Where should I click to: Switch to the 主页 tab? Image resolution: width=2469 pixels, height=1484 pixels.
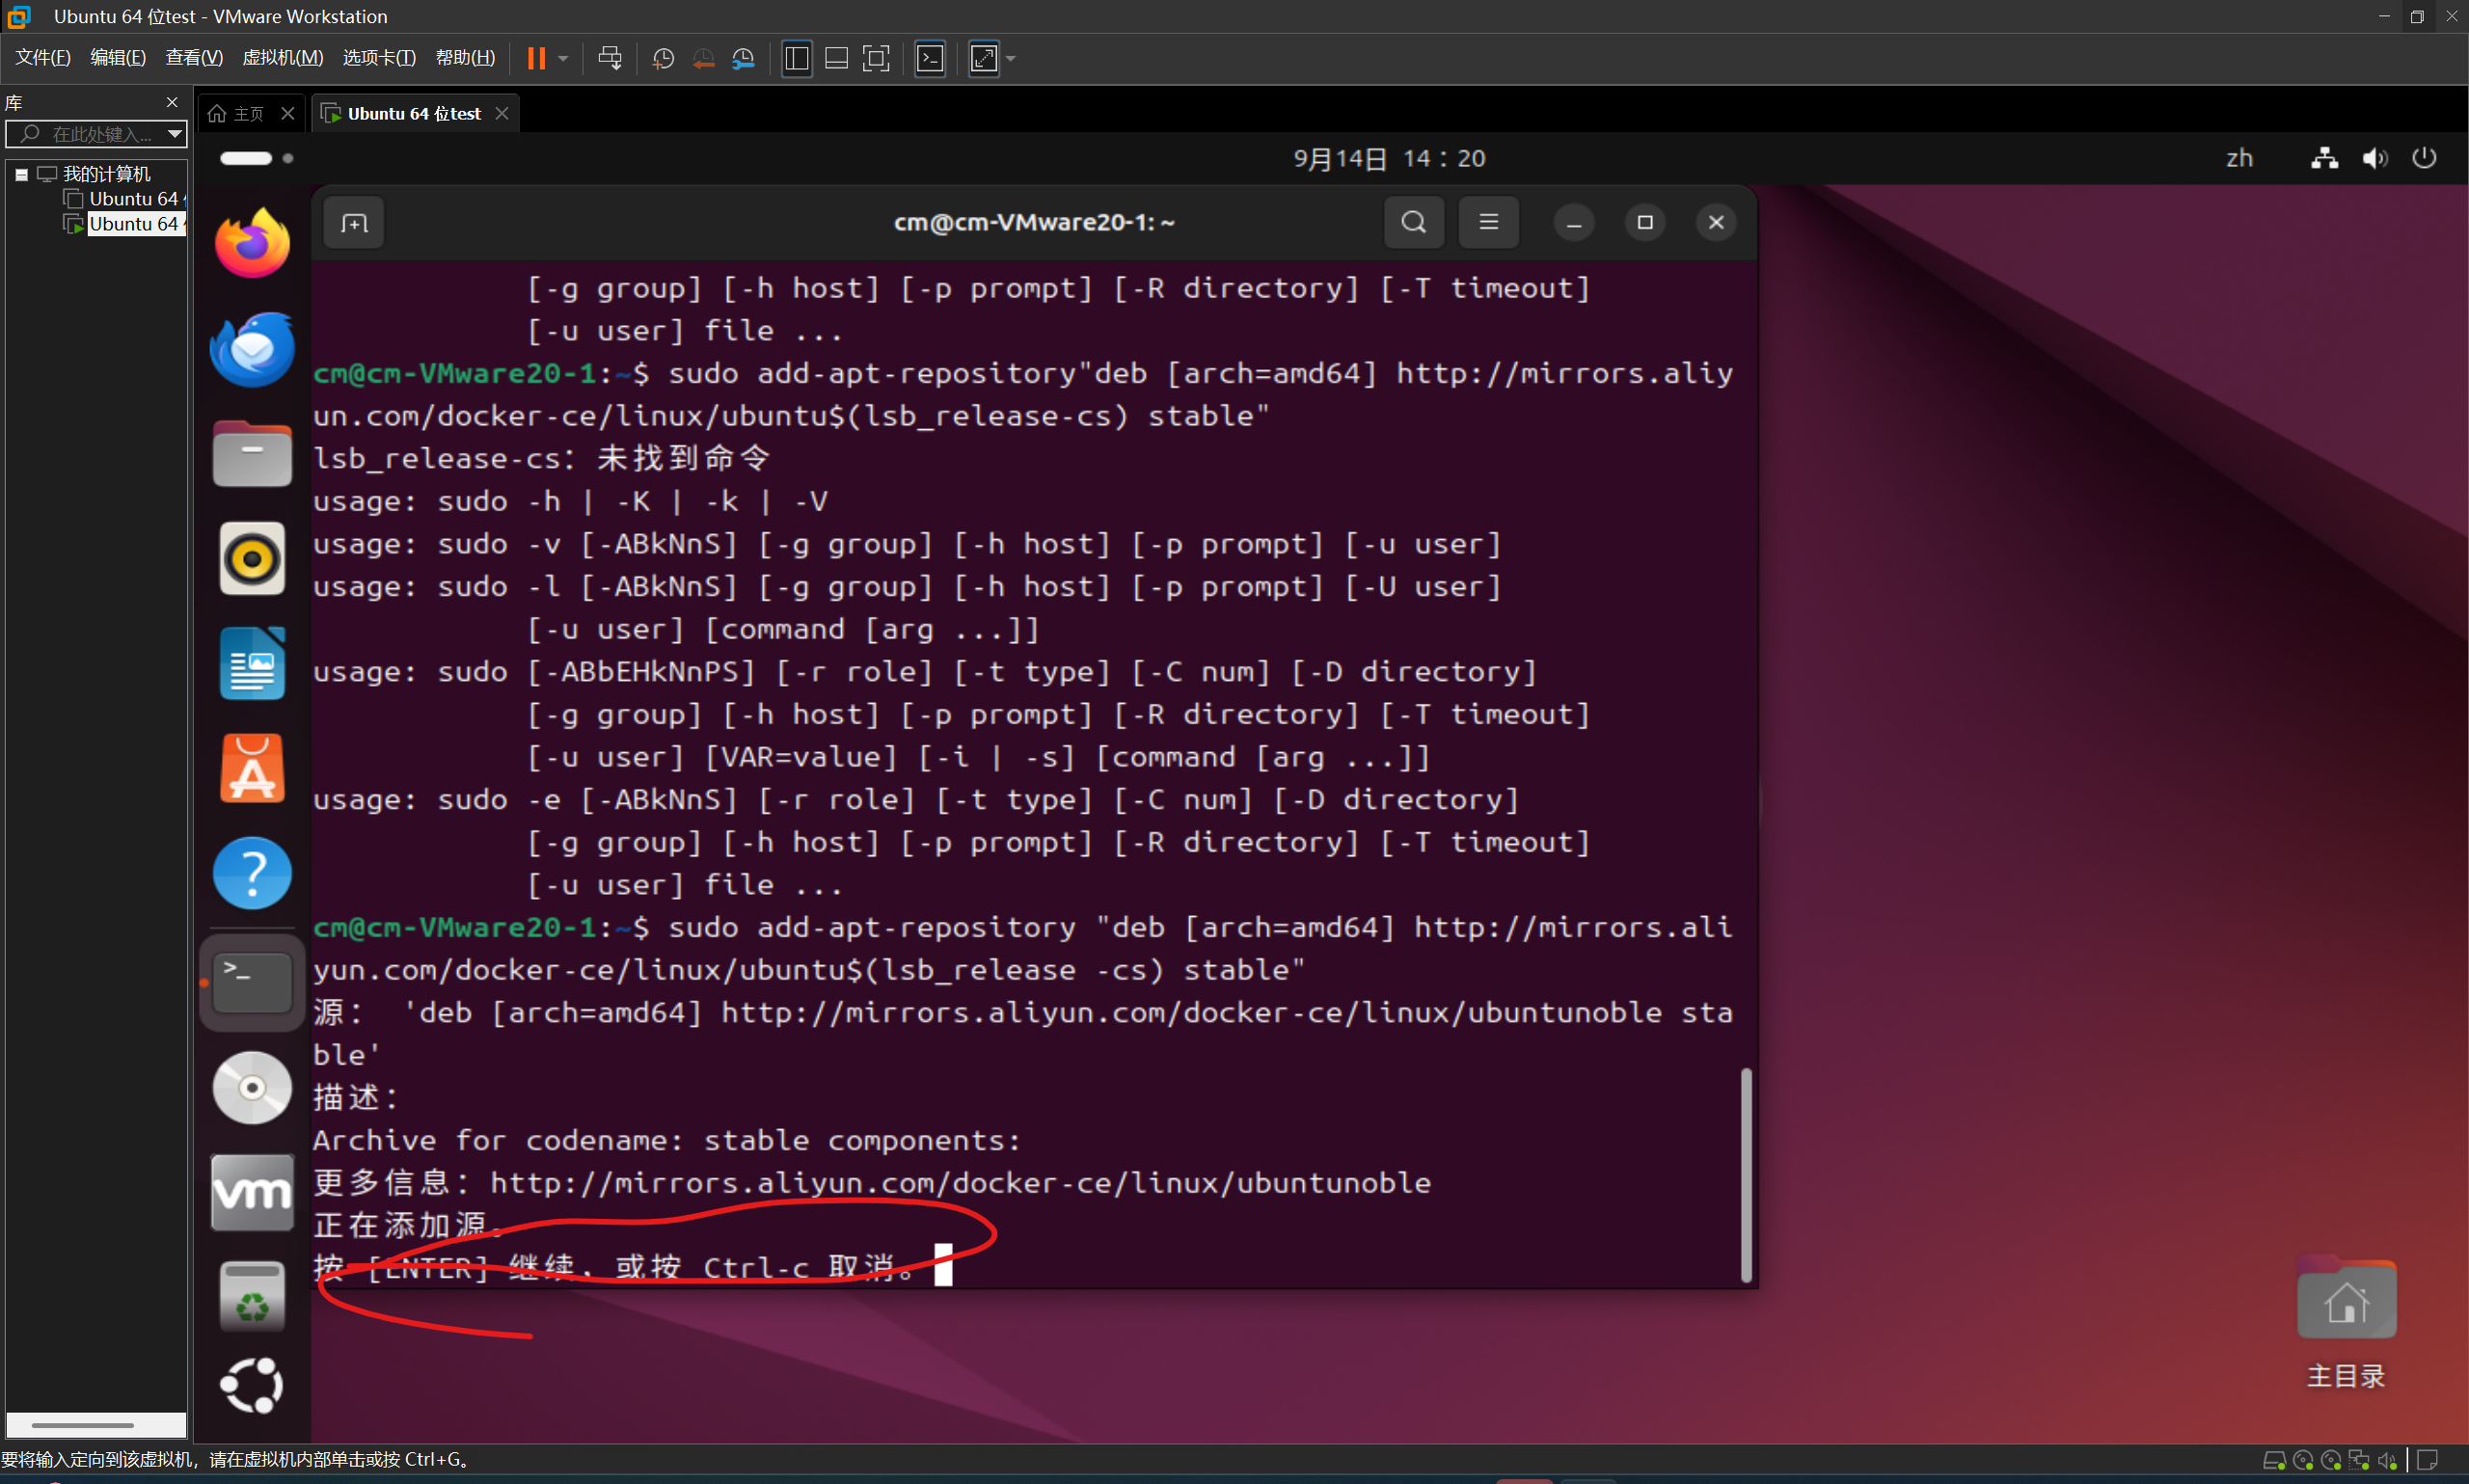point(238,114)
